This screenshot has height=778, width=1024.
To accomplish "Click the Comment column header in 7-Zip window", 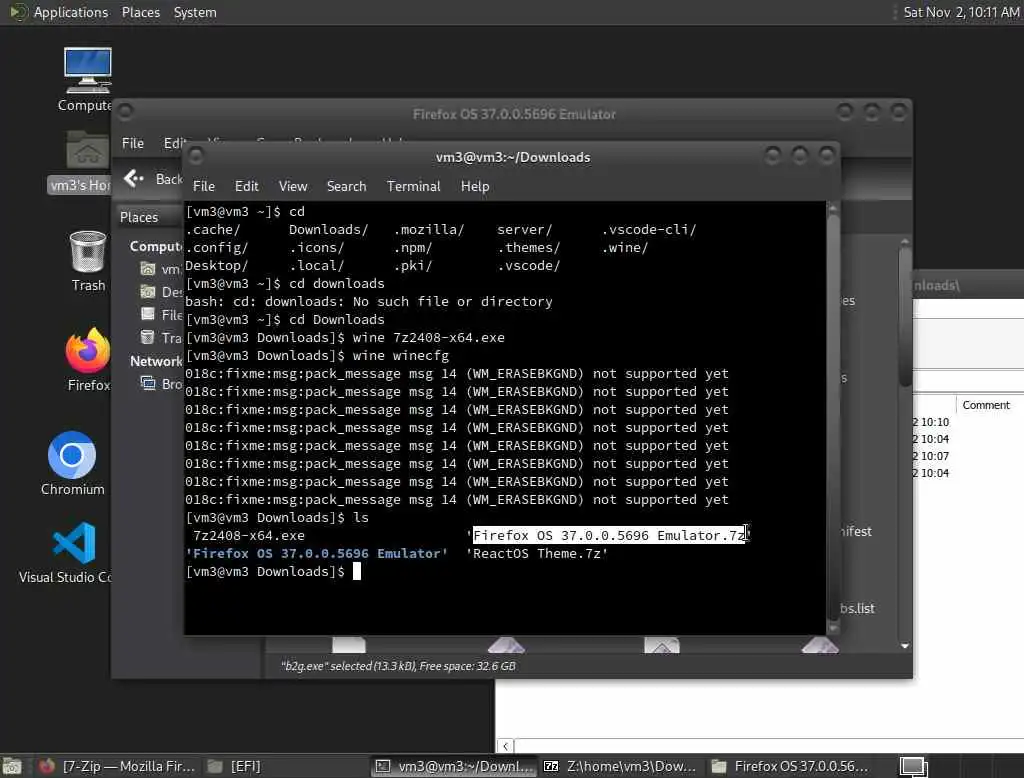I will [985, 405].
